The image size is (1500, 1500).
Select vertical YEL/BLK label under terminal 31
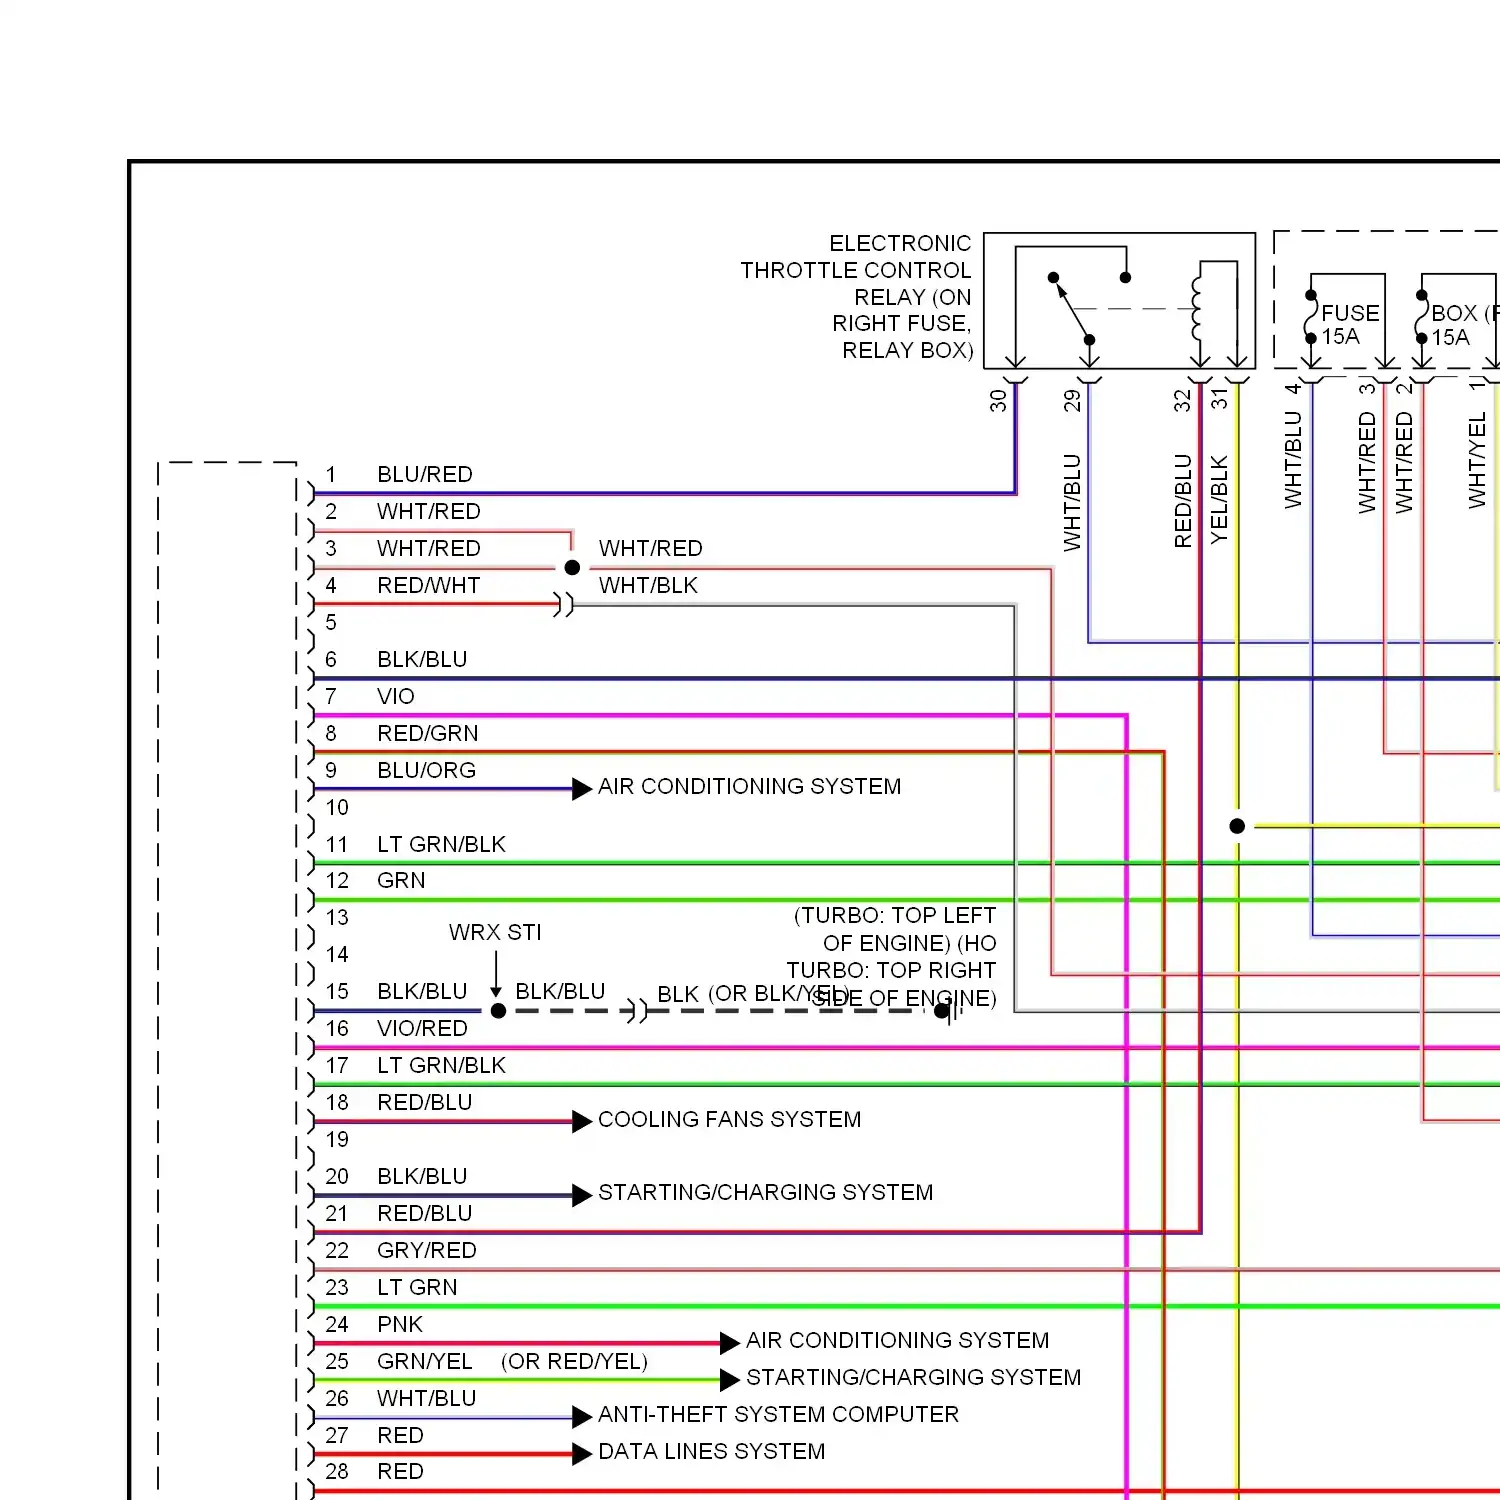(1219, 500)
